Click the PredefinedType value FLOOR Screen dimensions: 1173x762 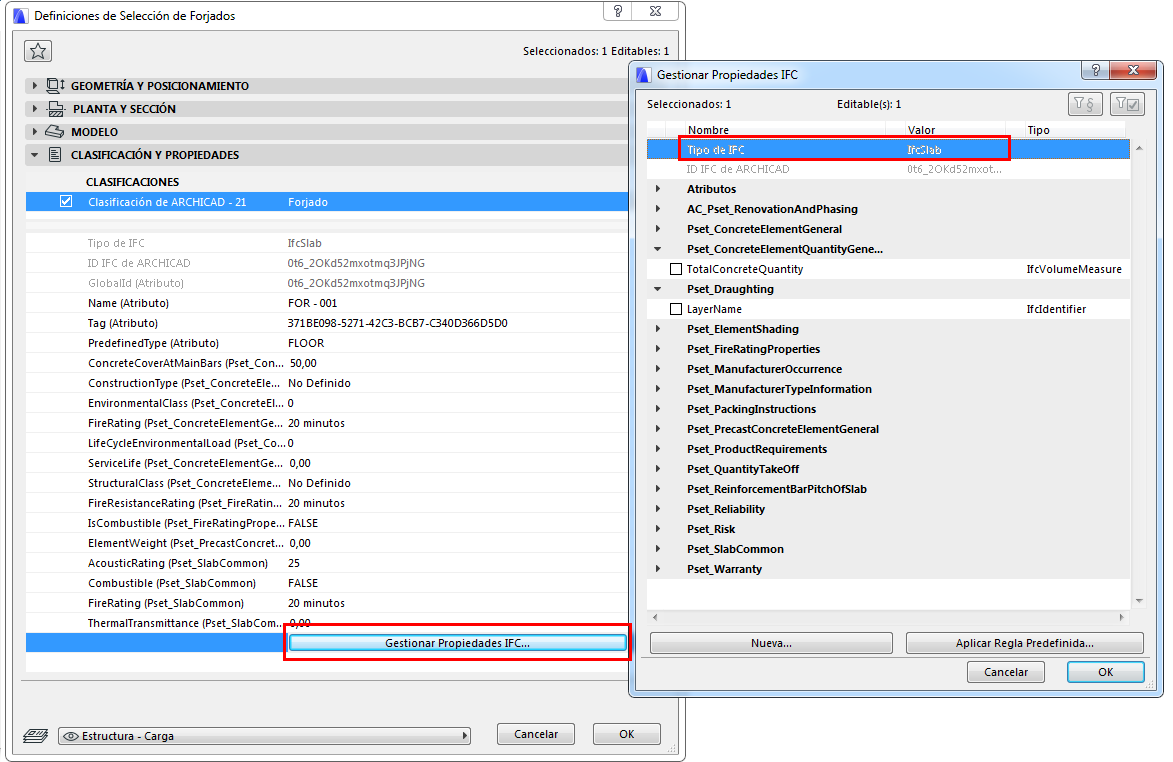tap(306, 343)
